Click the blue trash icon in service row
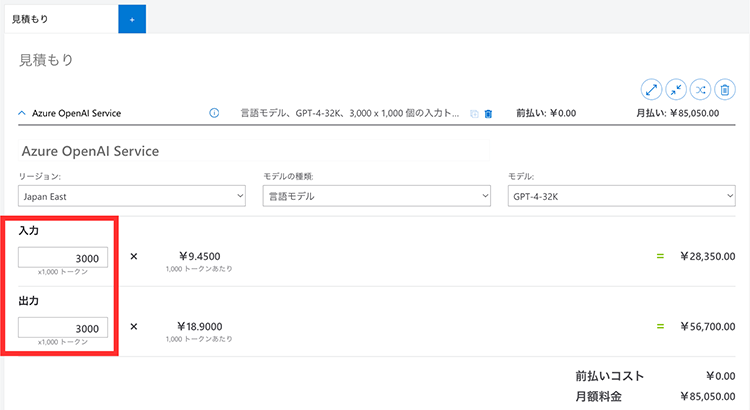 coord(488,114)
